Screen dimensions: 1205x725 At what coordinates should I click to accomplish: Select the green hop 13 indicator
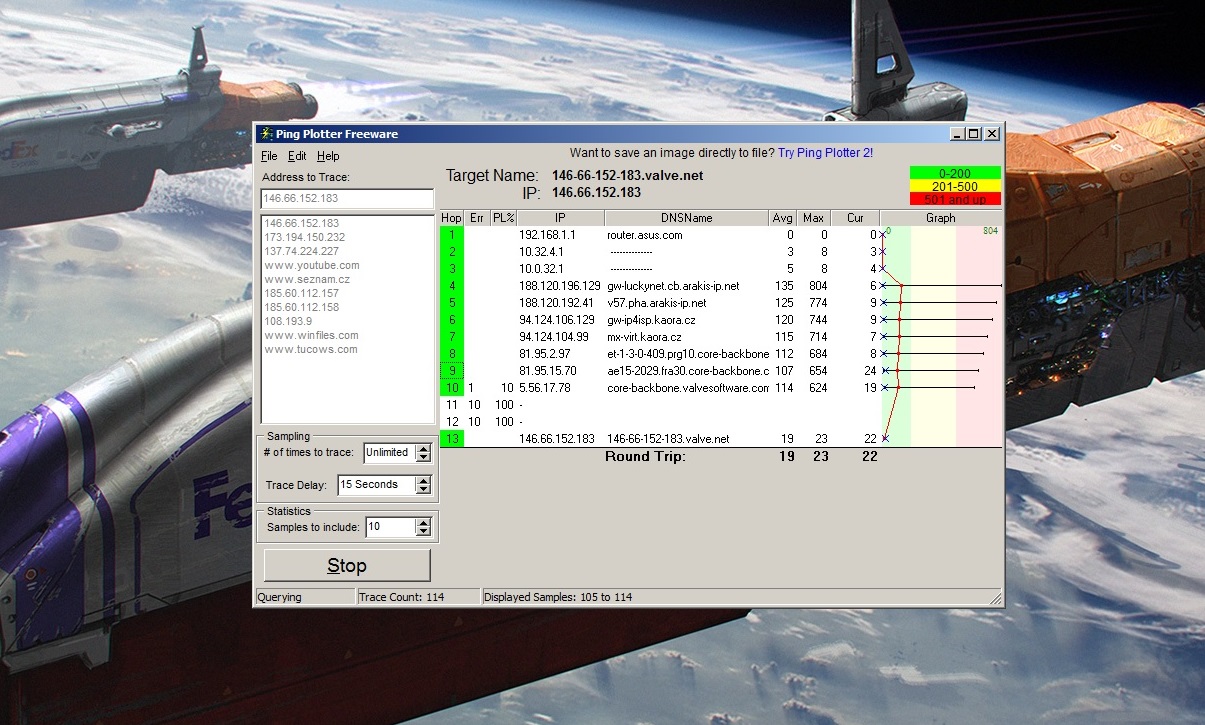[x=452, y=439]
